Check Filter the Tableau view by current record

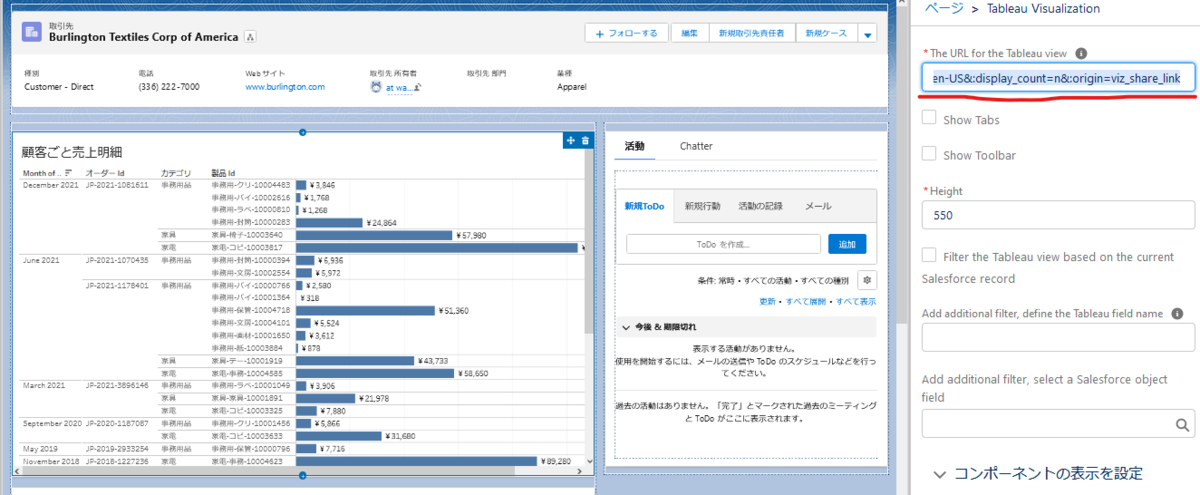[929, 256]
